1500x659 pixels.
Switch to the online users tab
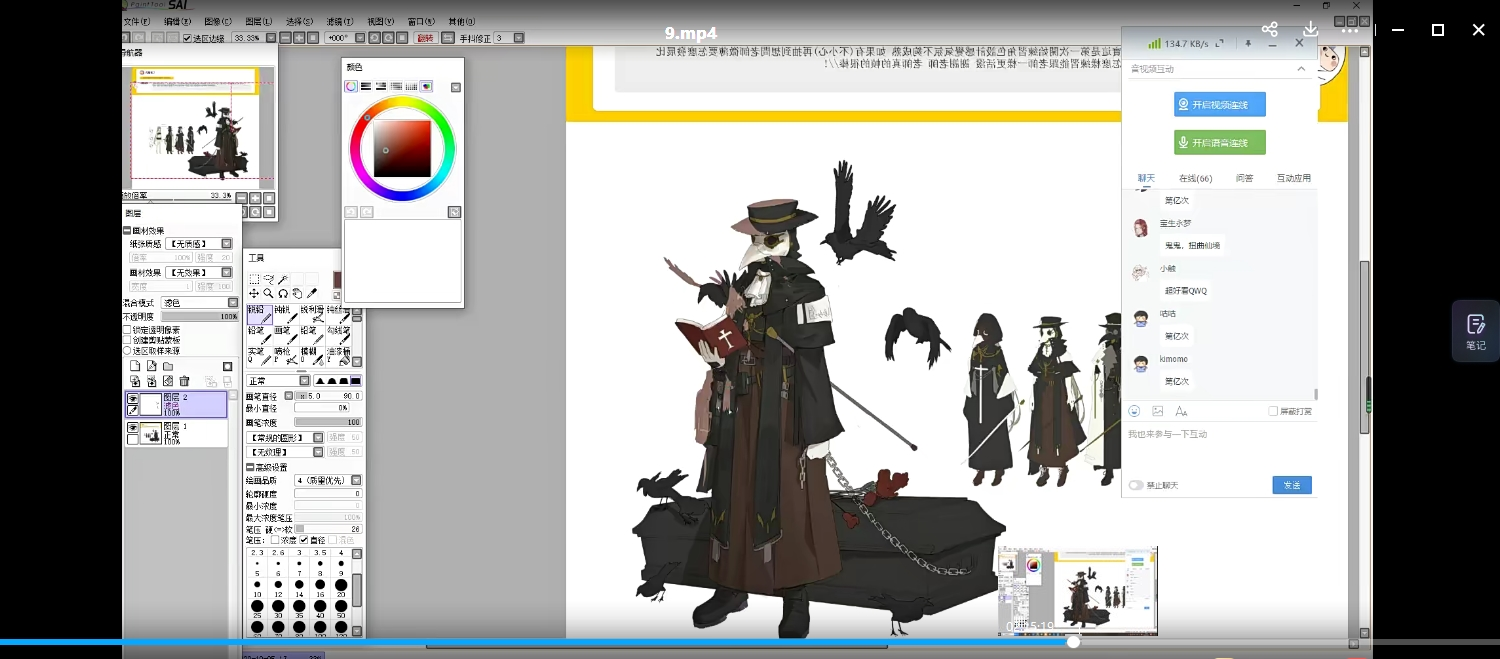coord(1195,178)
